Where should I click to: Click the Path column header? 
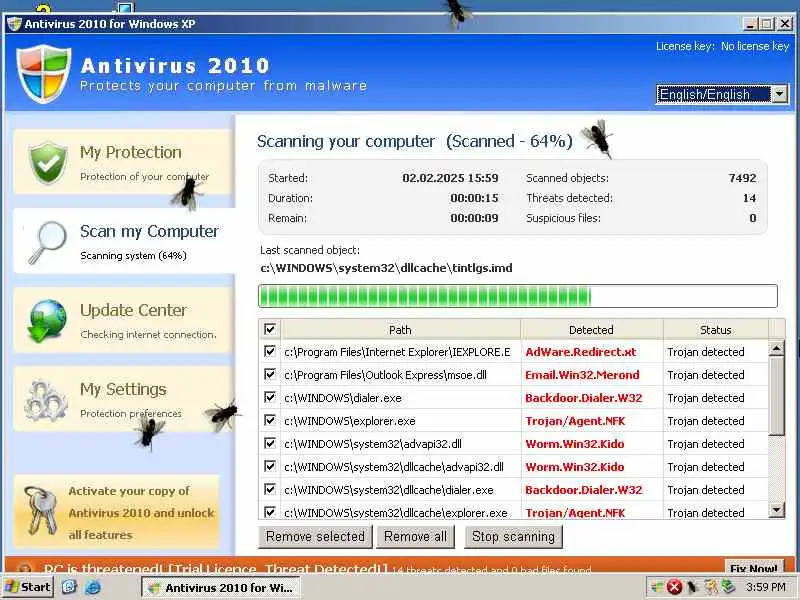(x=401, y=330)
